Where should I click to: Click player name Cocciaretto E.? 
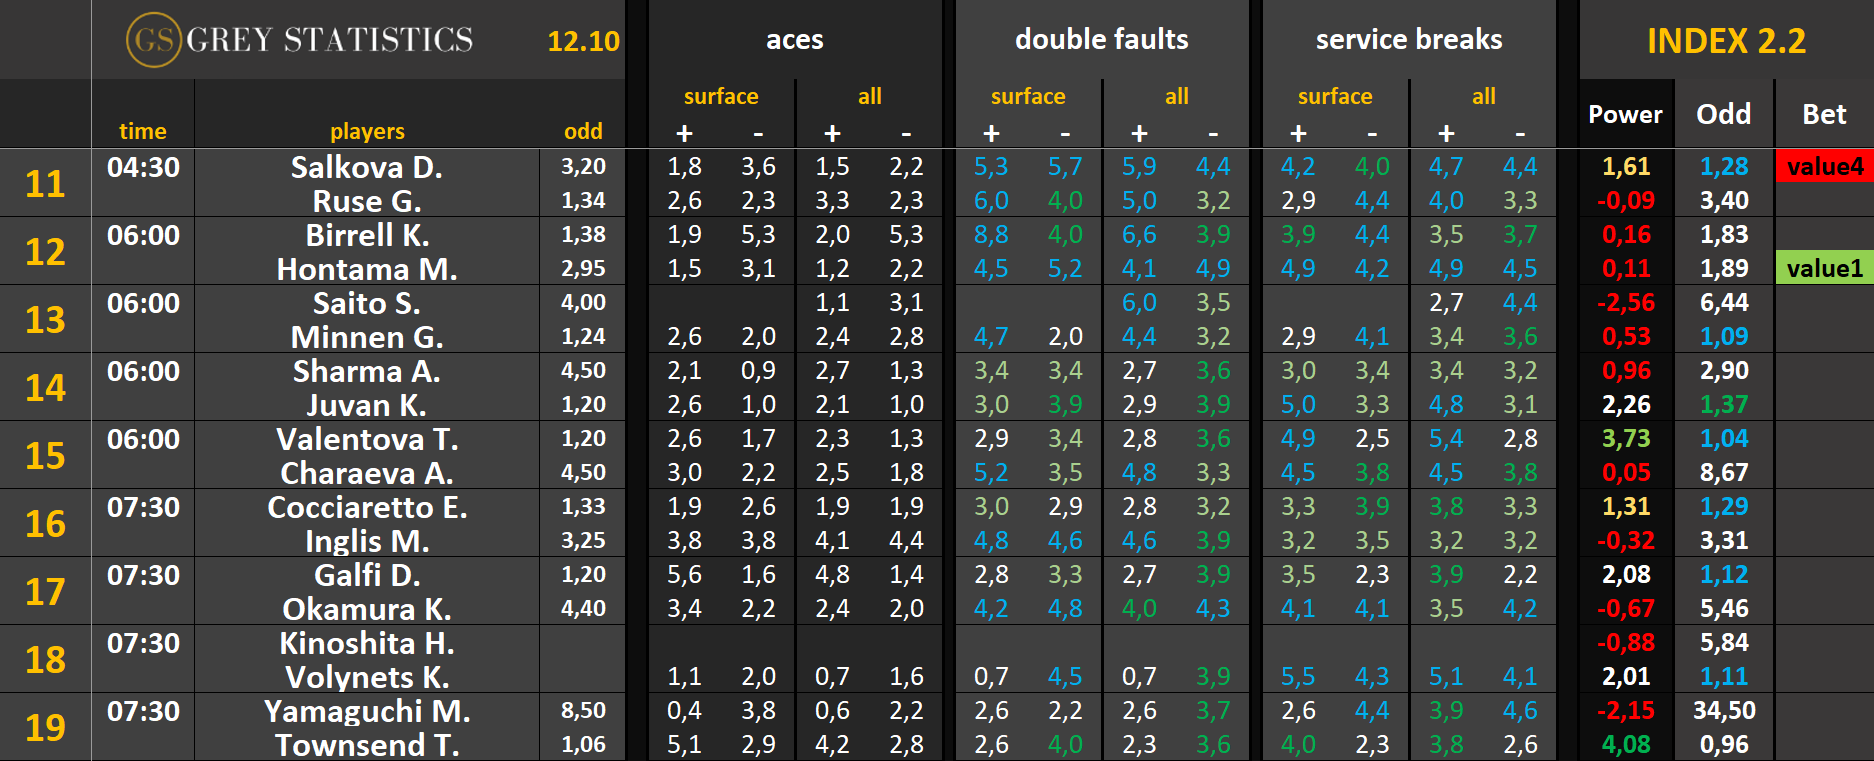[x=367, y=507]
